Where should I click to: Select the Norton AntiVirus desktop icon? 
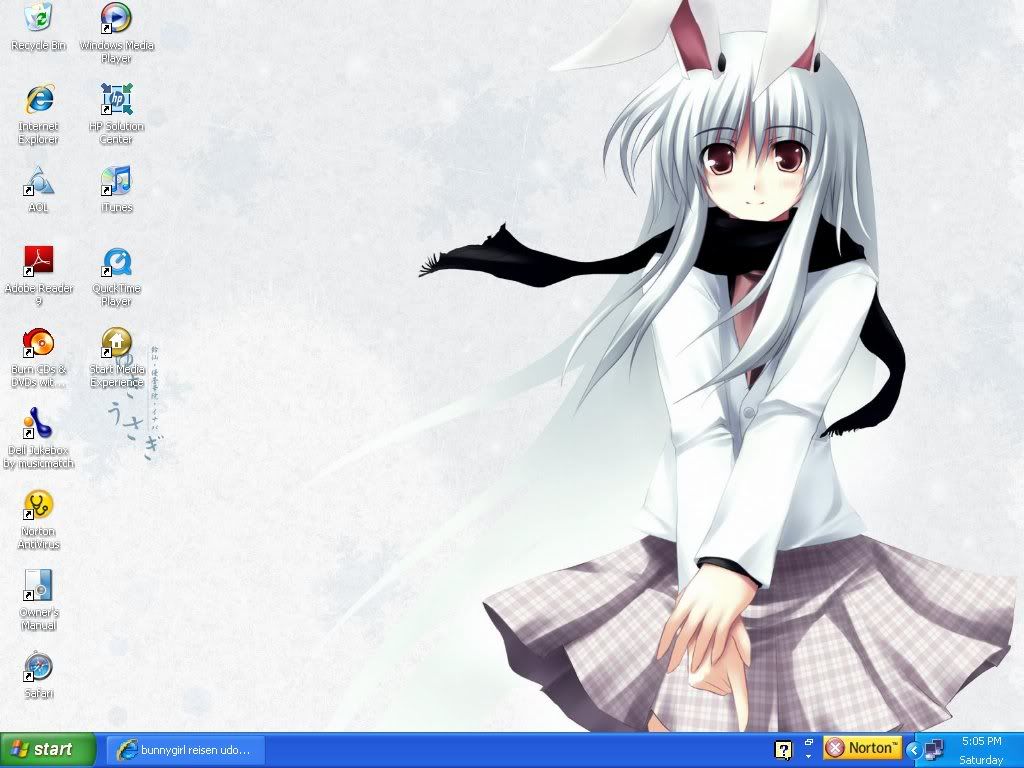(x=38, y=506)
